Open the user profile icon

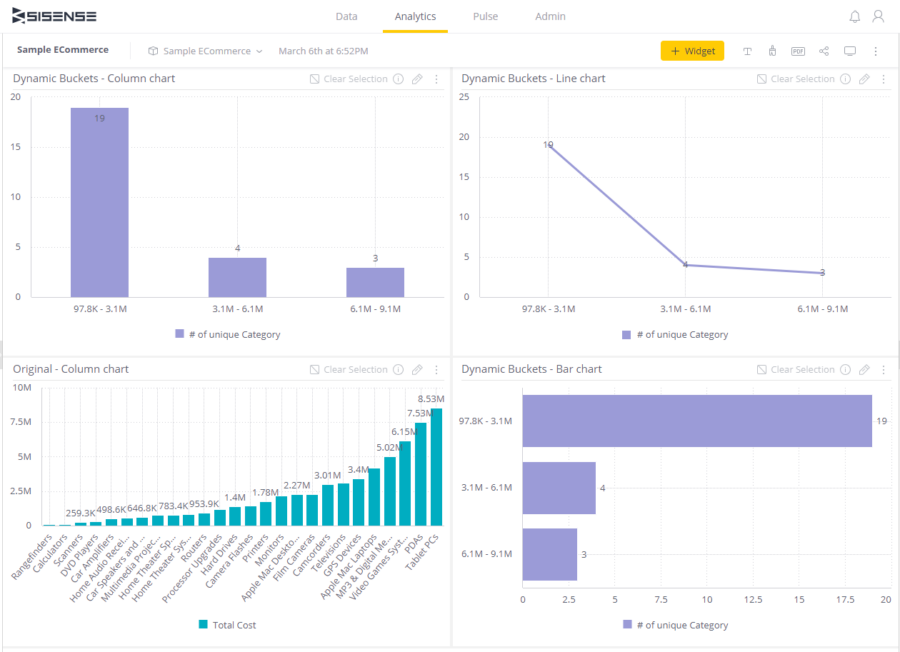tap(878, 17)
